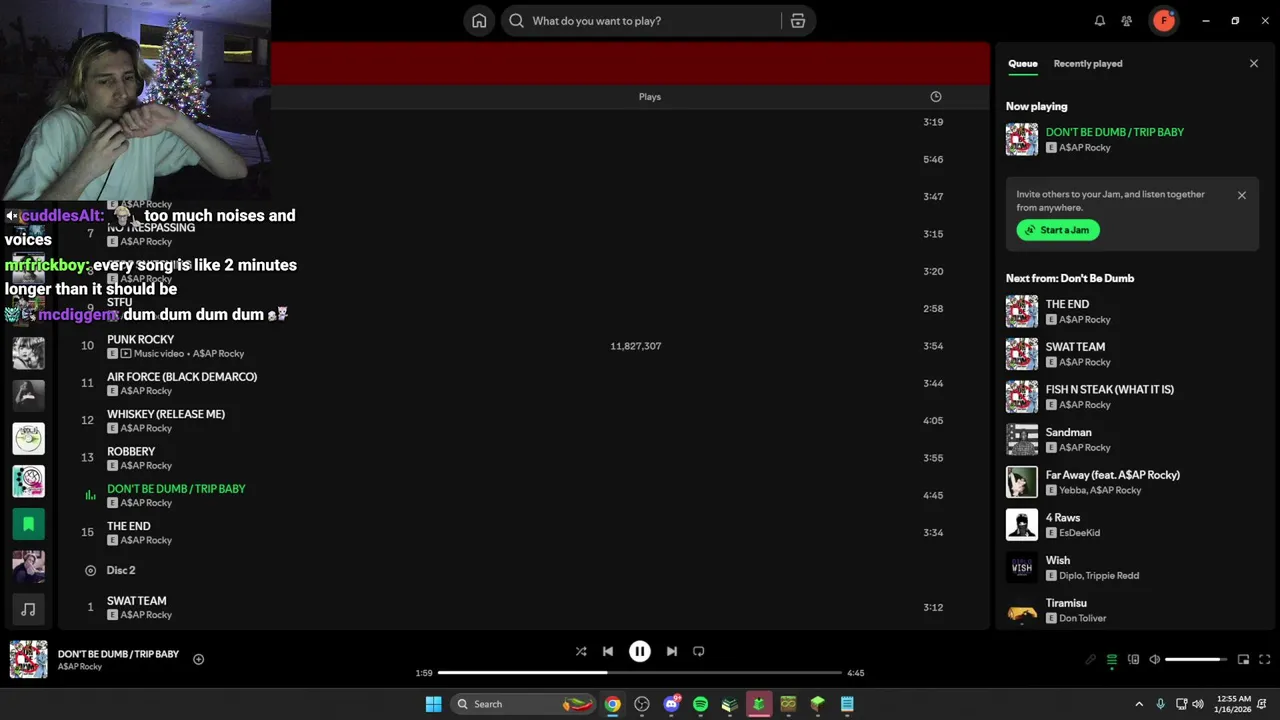Open the notifications bell in Spotify
1280x720 pixels.
pos(1100,21)
